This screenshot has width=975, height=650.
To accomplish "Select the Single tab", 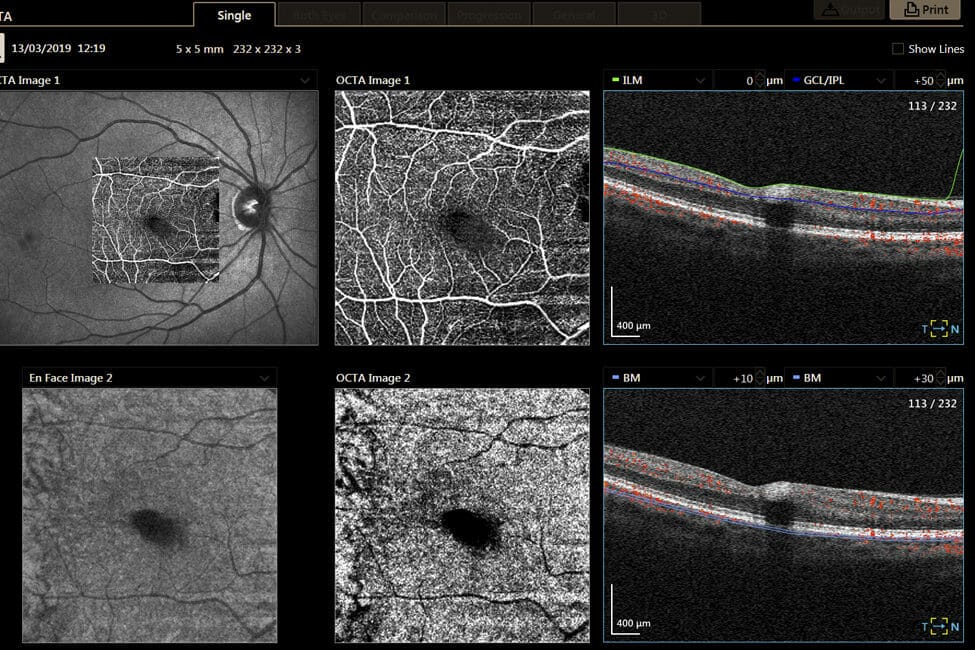I will pos(233,15).
